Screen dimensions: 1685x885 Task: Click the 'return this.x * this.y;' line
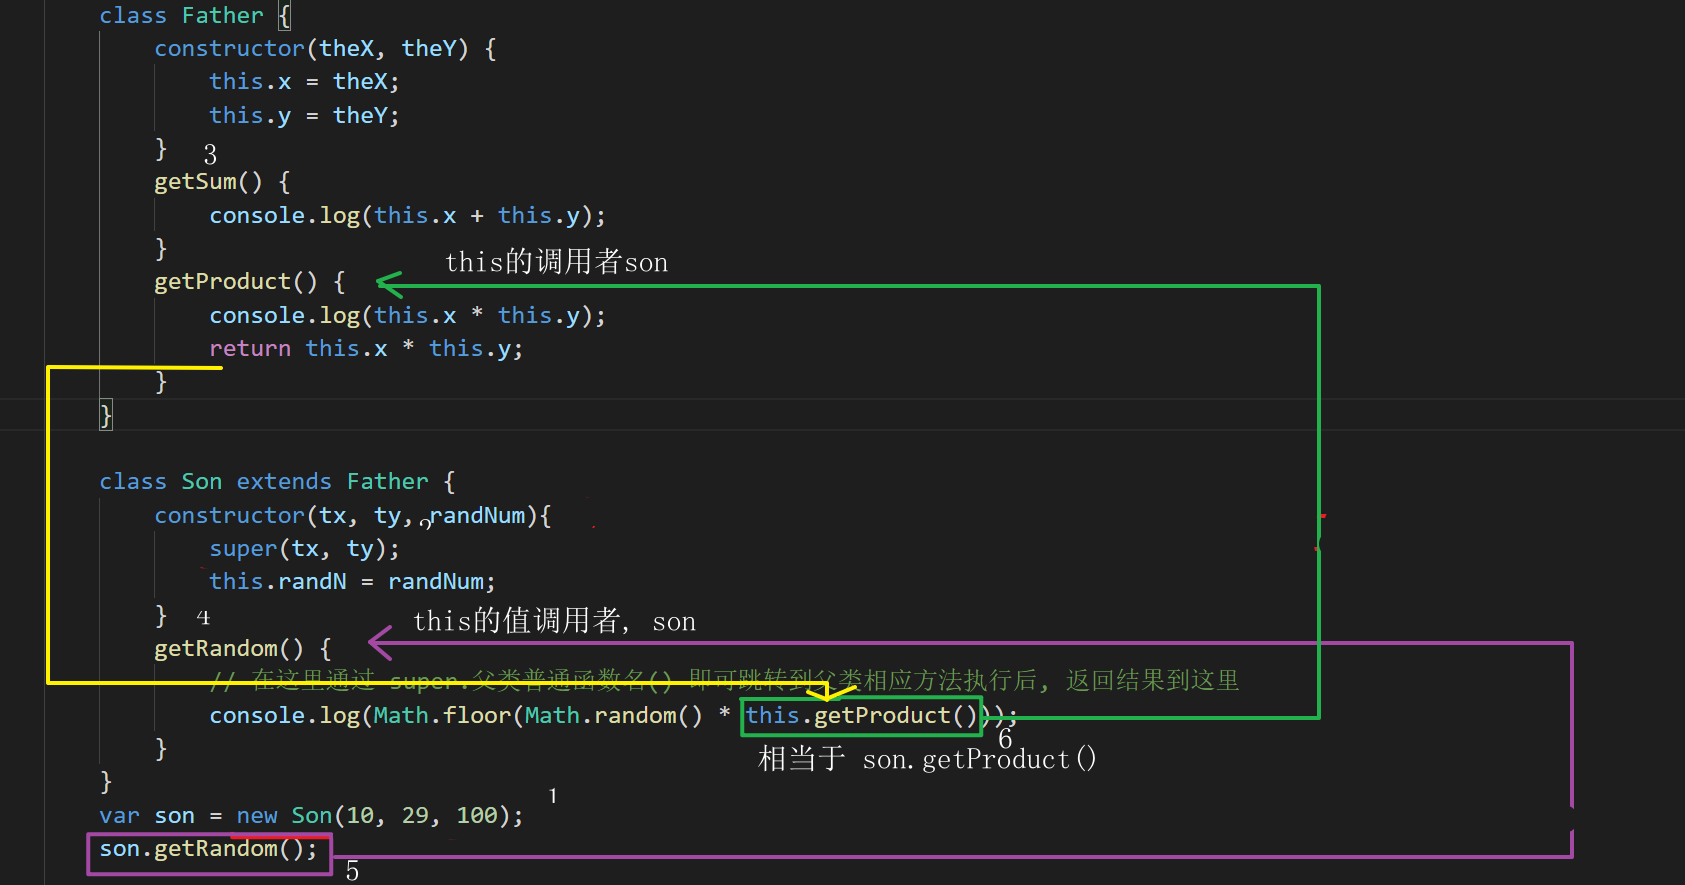click(x=366, y=349)
